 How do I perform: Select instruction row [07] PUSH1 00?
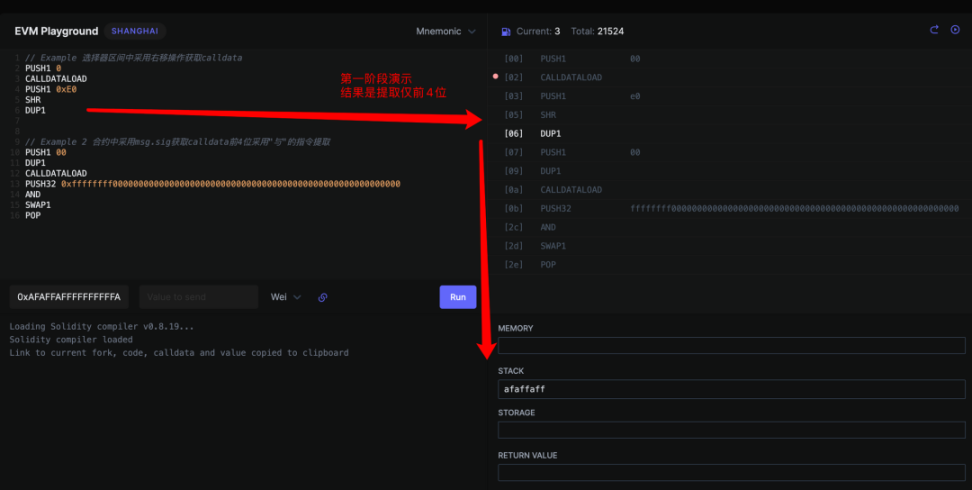[x=730, y=152]
